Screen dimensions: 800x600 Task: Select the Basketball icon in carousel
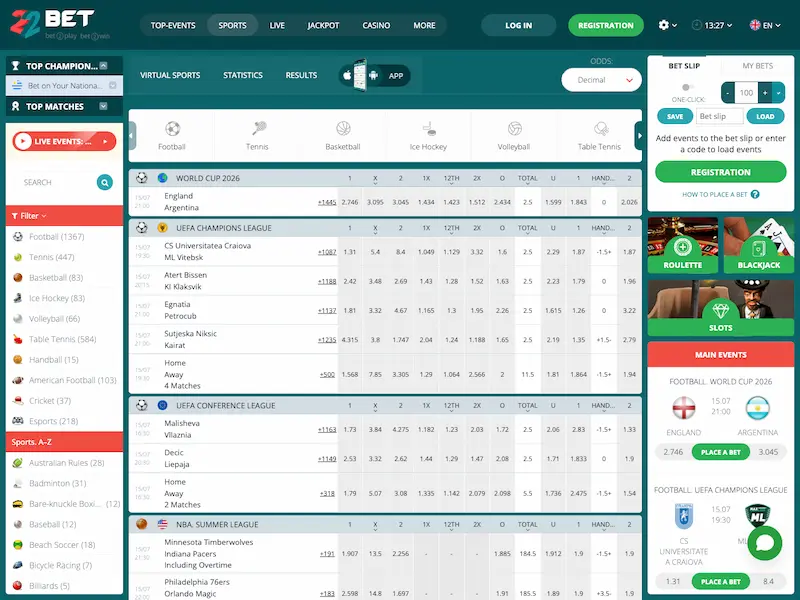343,129
